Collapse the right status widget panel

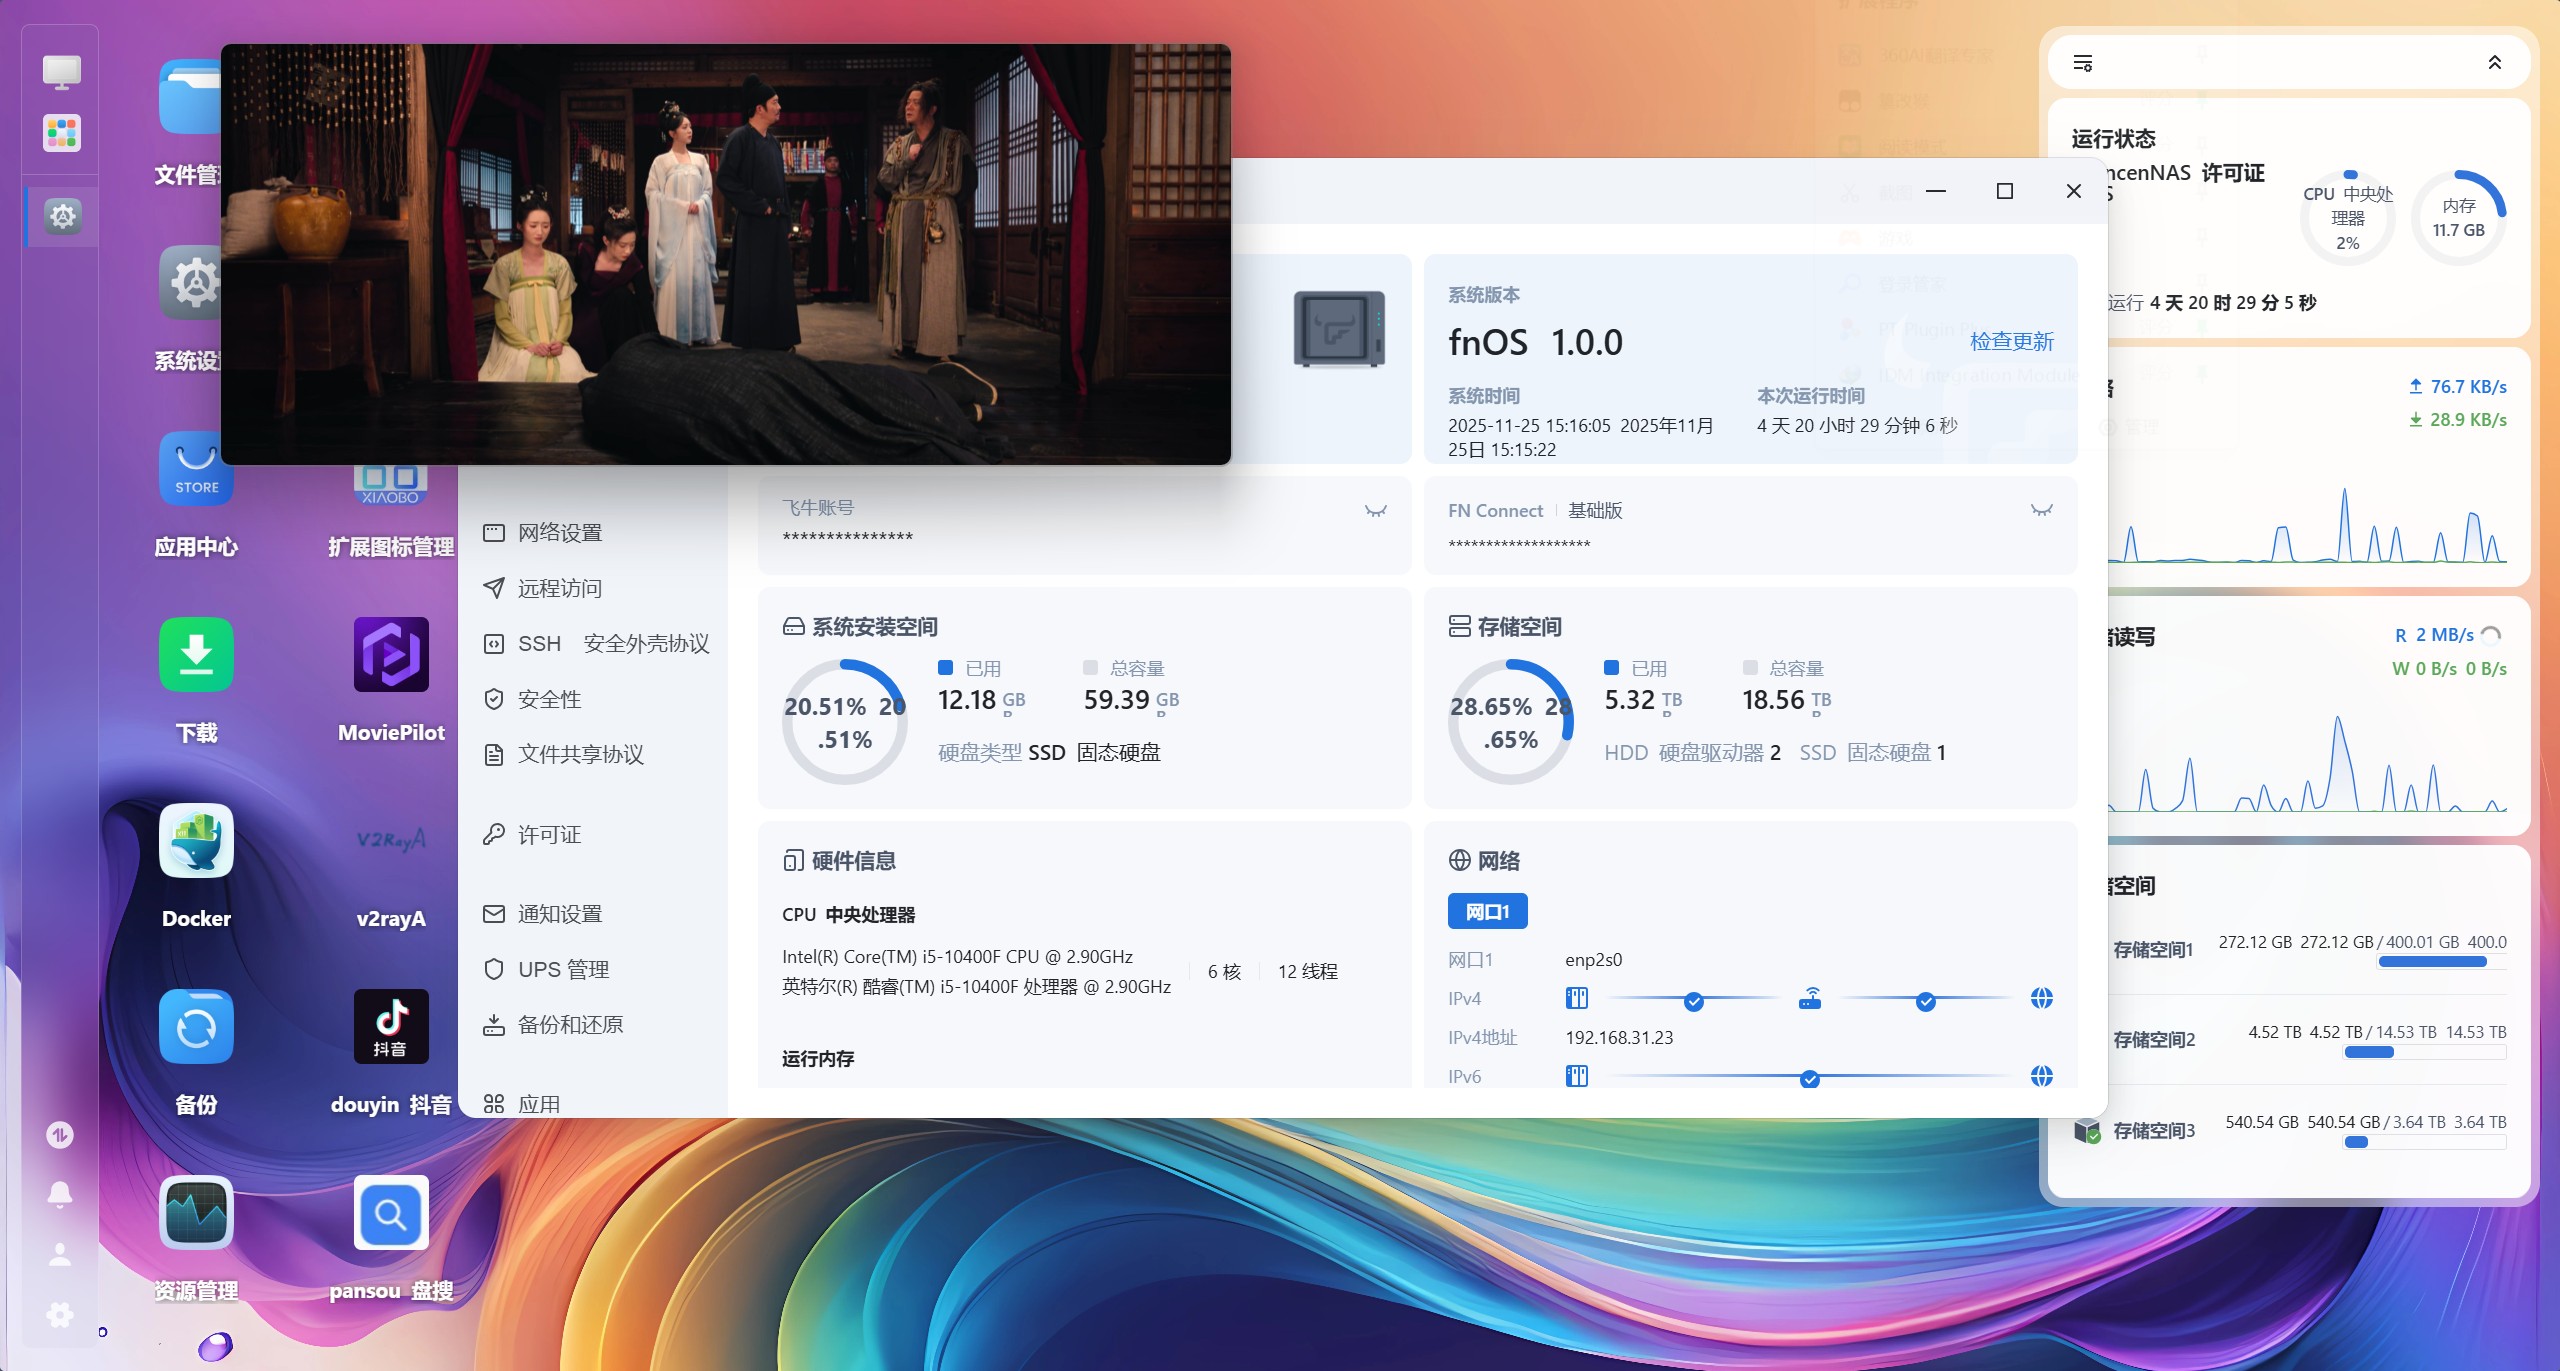coord(2494,62)
